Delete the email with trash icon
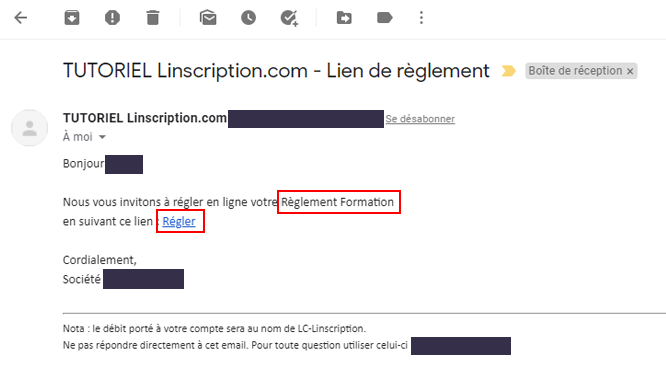 point(153,18)
